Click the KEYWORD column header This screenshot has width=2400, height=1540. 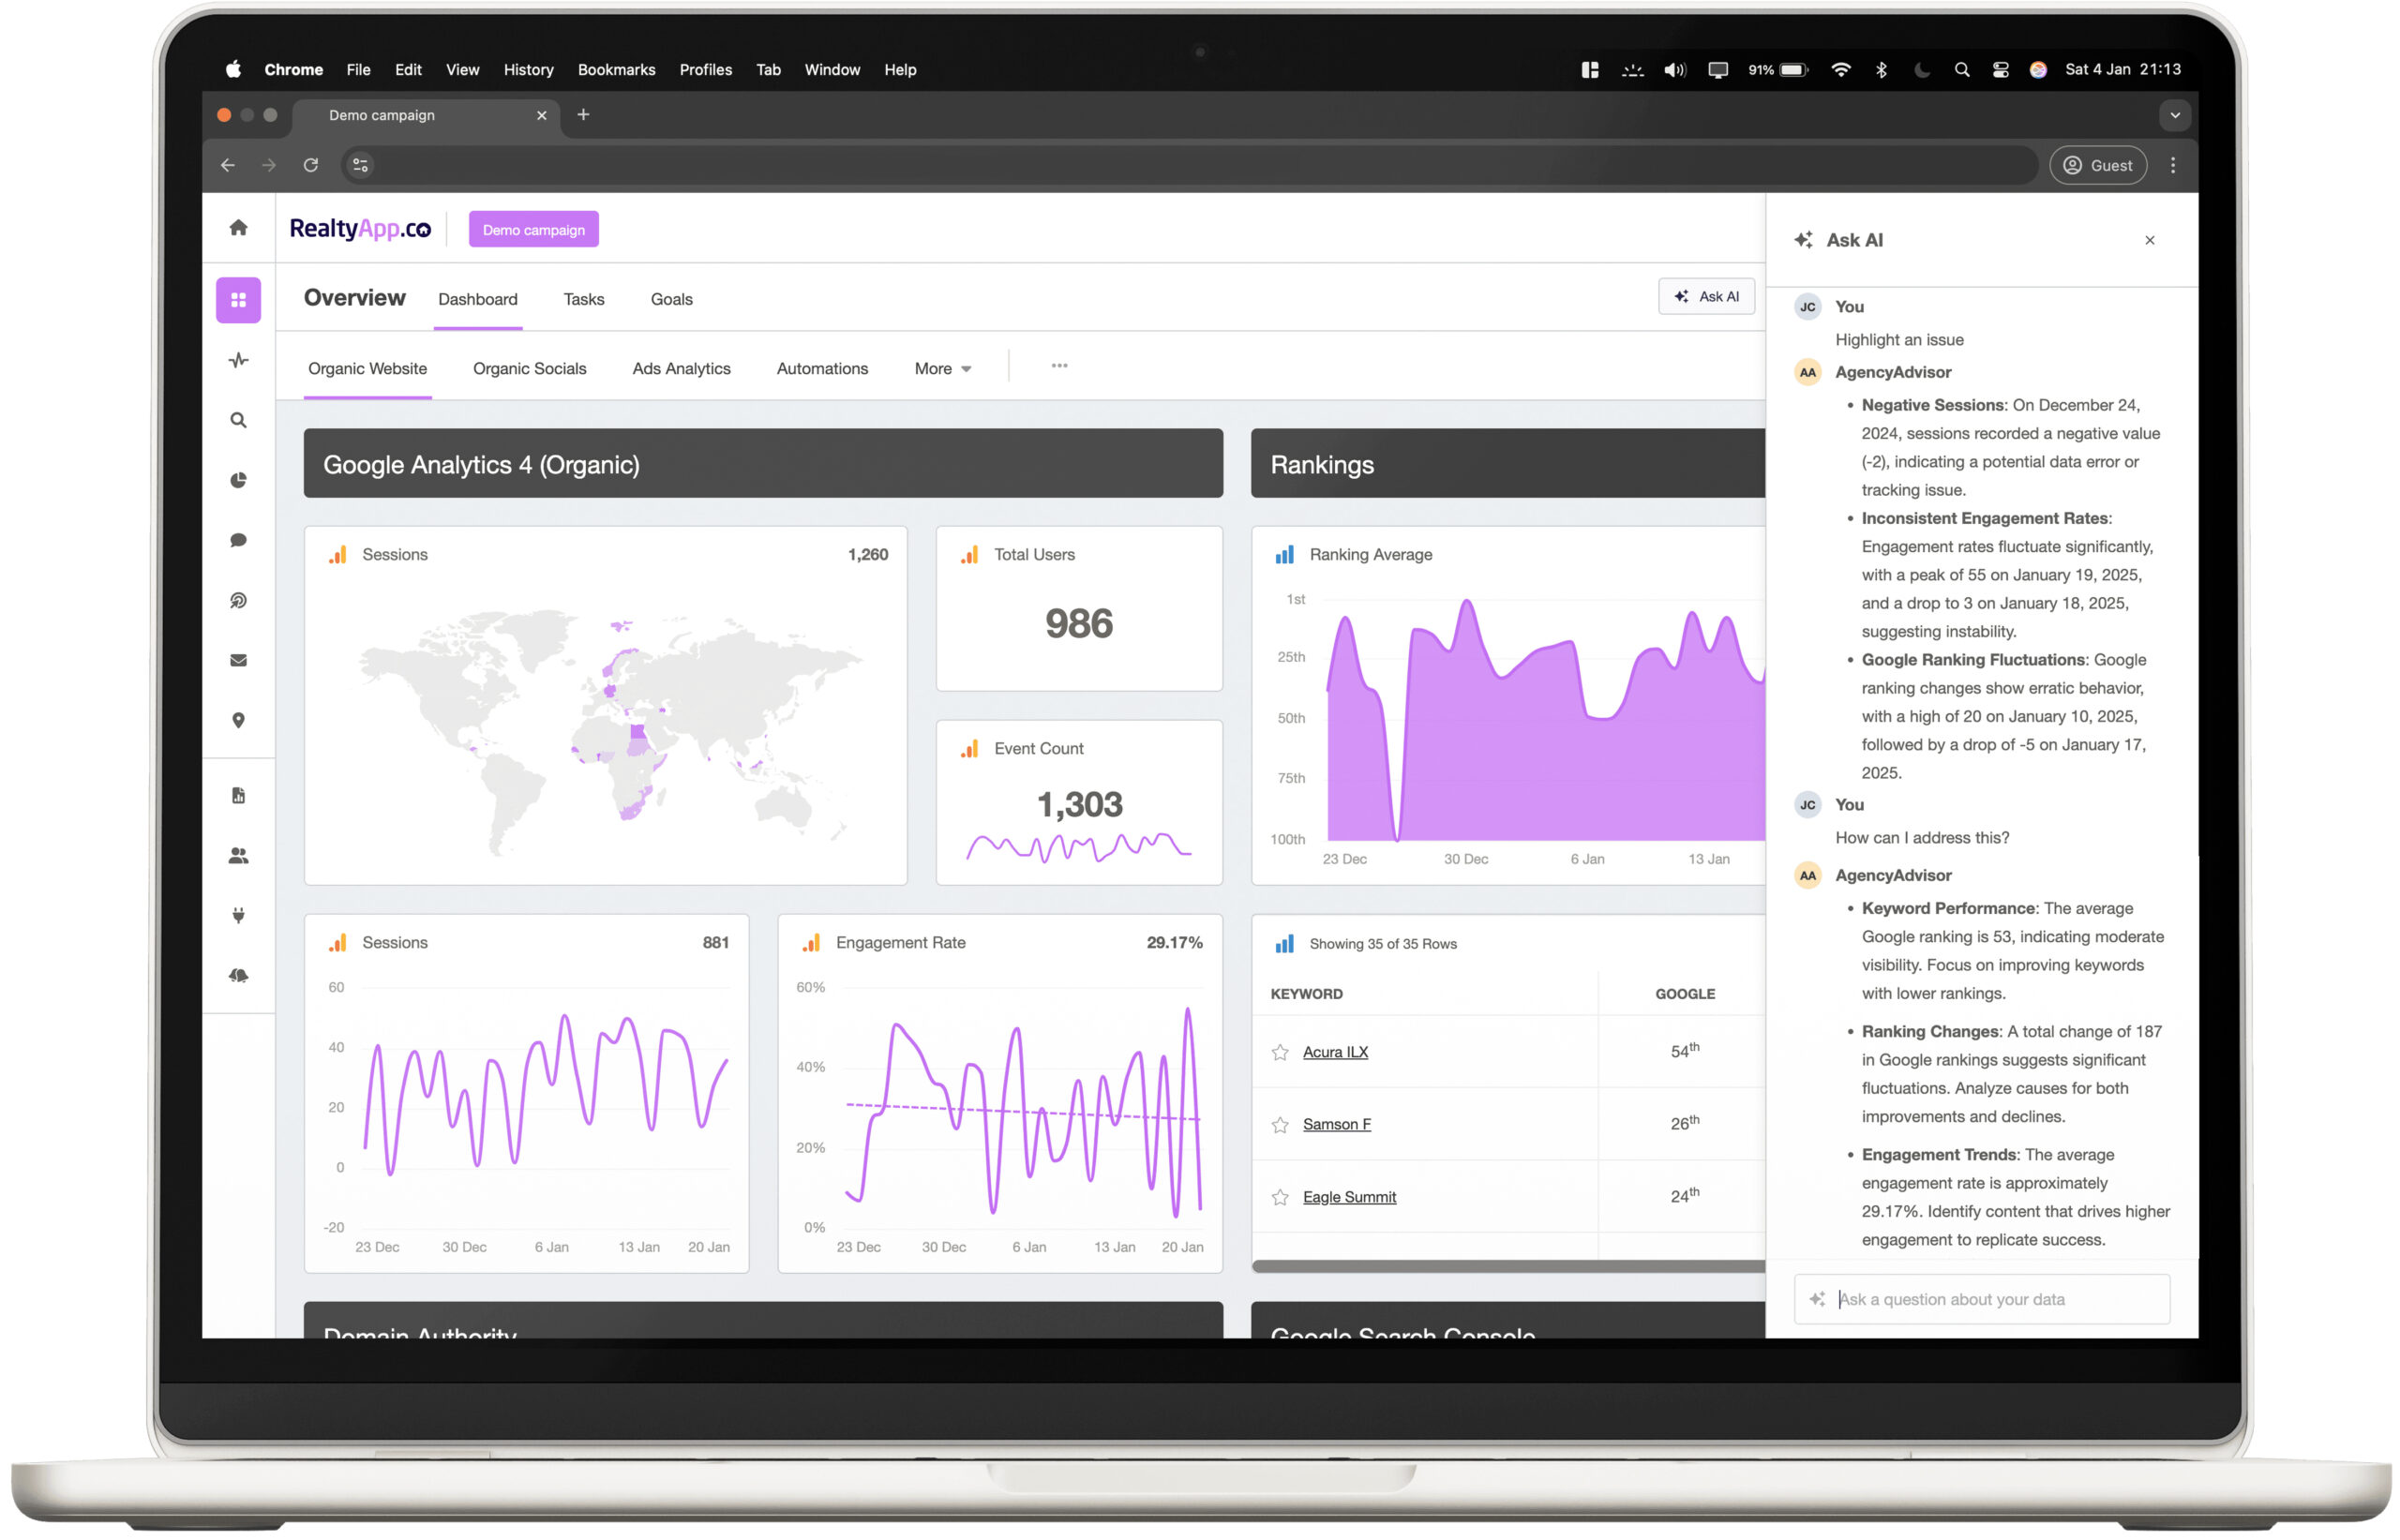point(1306,994)
